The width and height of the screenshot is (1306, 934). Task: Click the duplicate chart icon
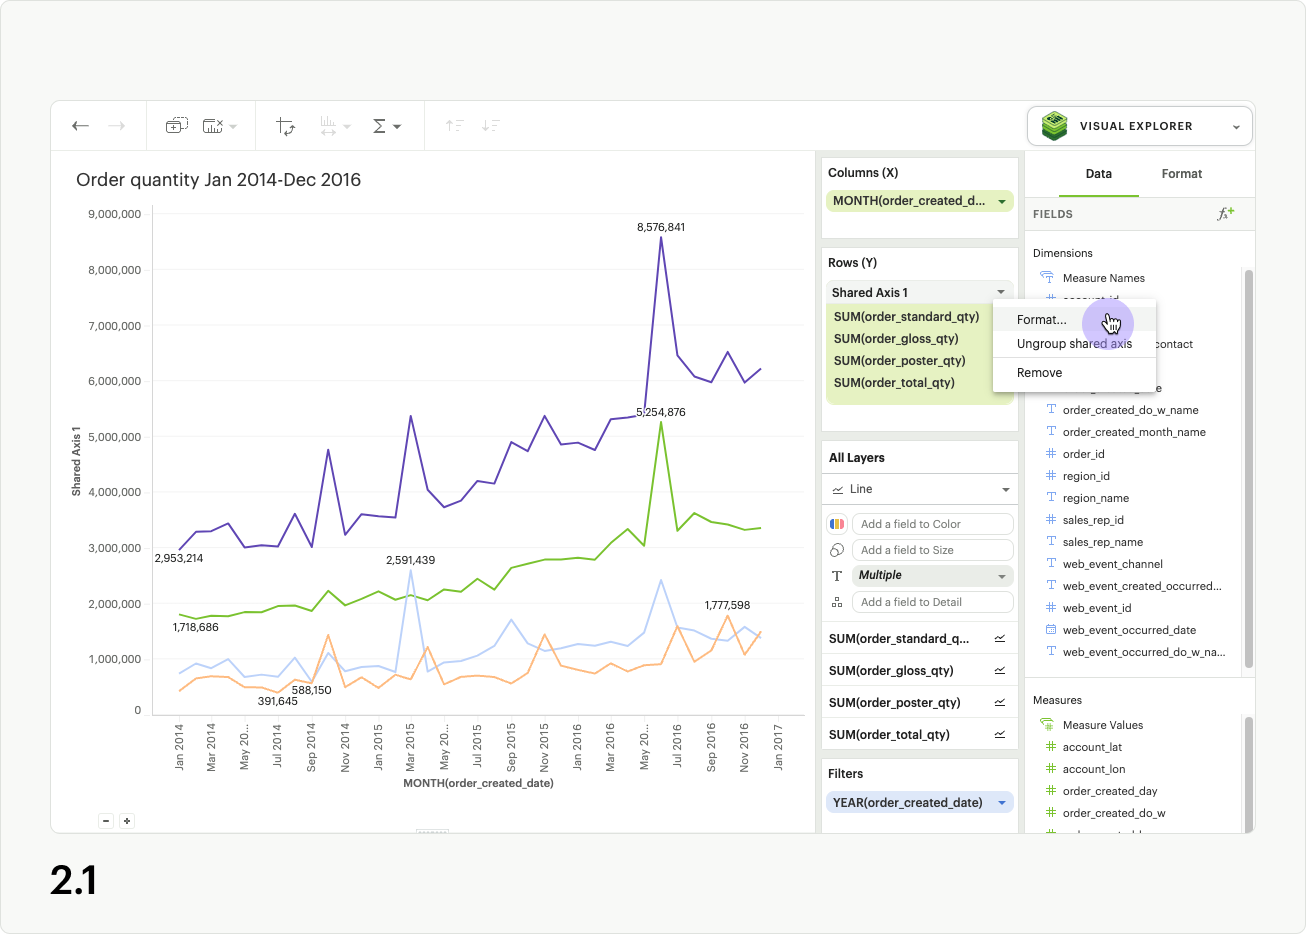pyautogui.click(x=176, y=126)
